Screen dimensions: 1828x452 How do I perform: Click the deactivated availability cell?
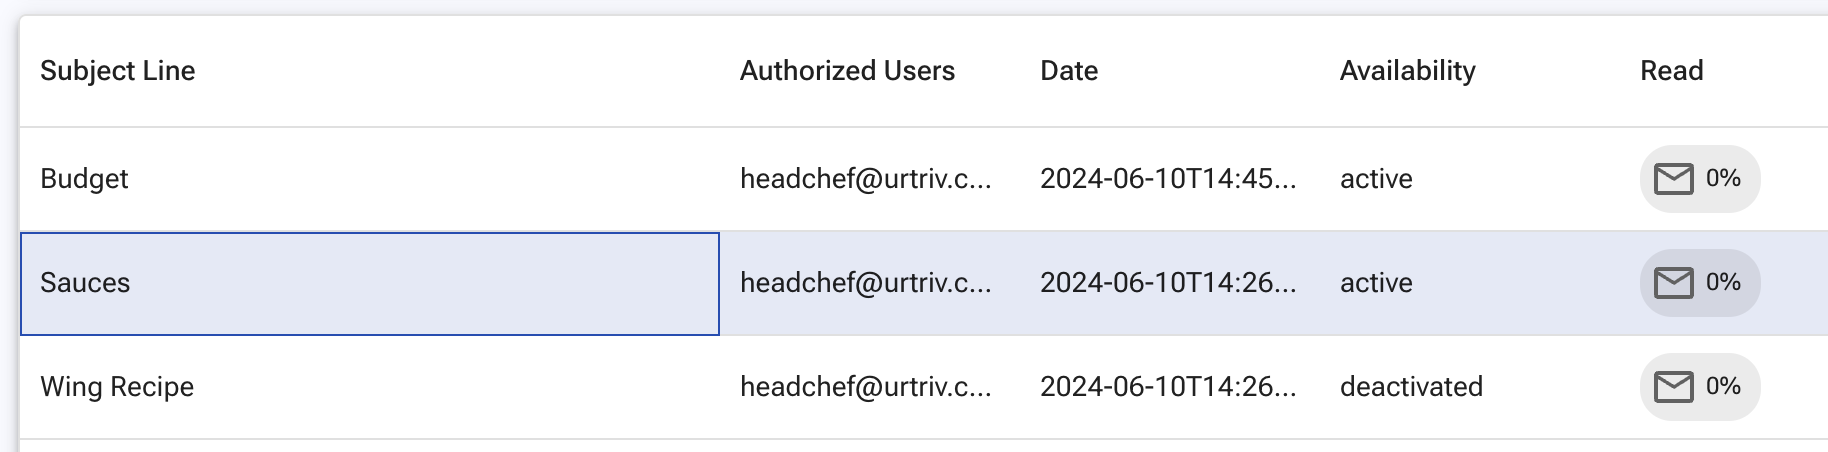tap(1411, 387)
